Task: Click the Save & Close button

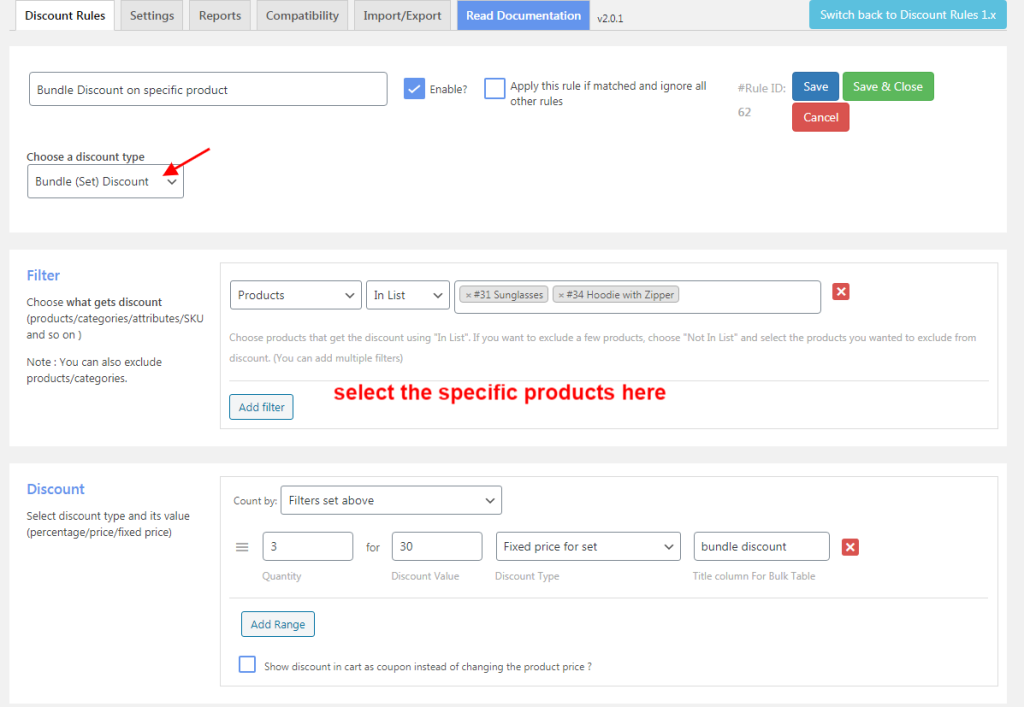Action: 888,86
